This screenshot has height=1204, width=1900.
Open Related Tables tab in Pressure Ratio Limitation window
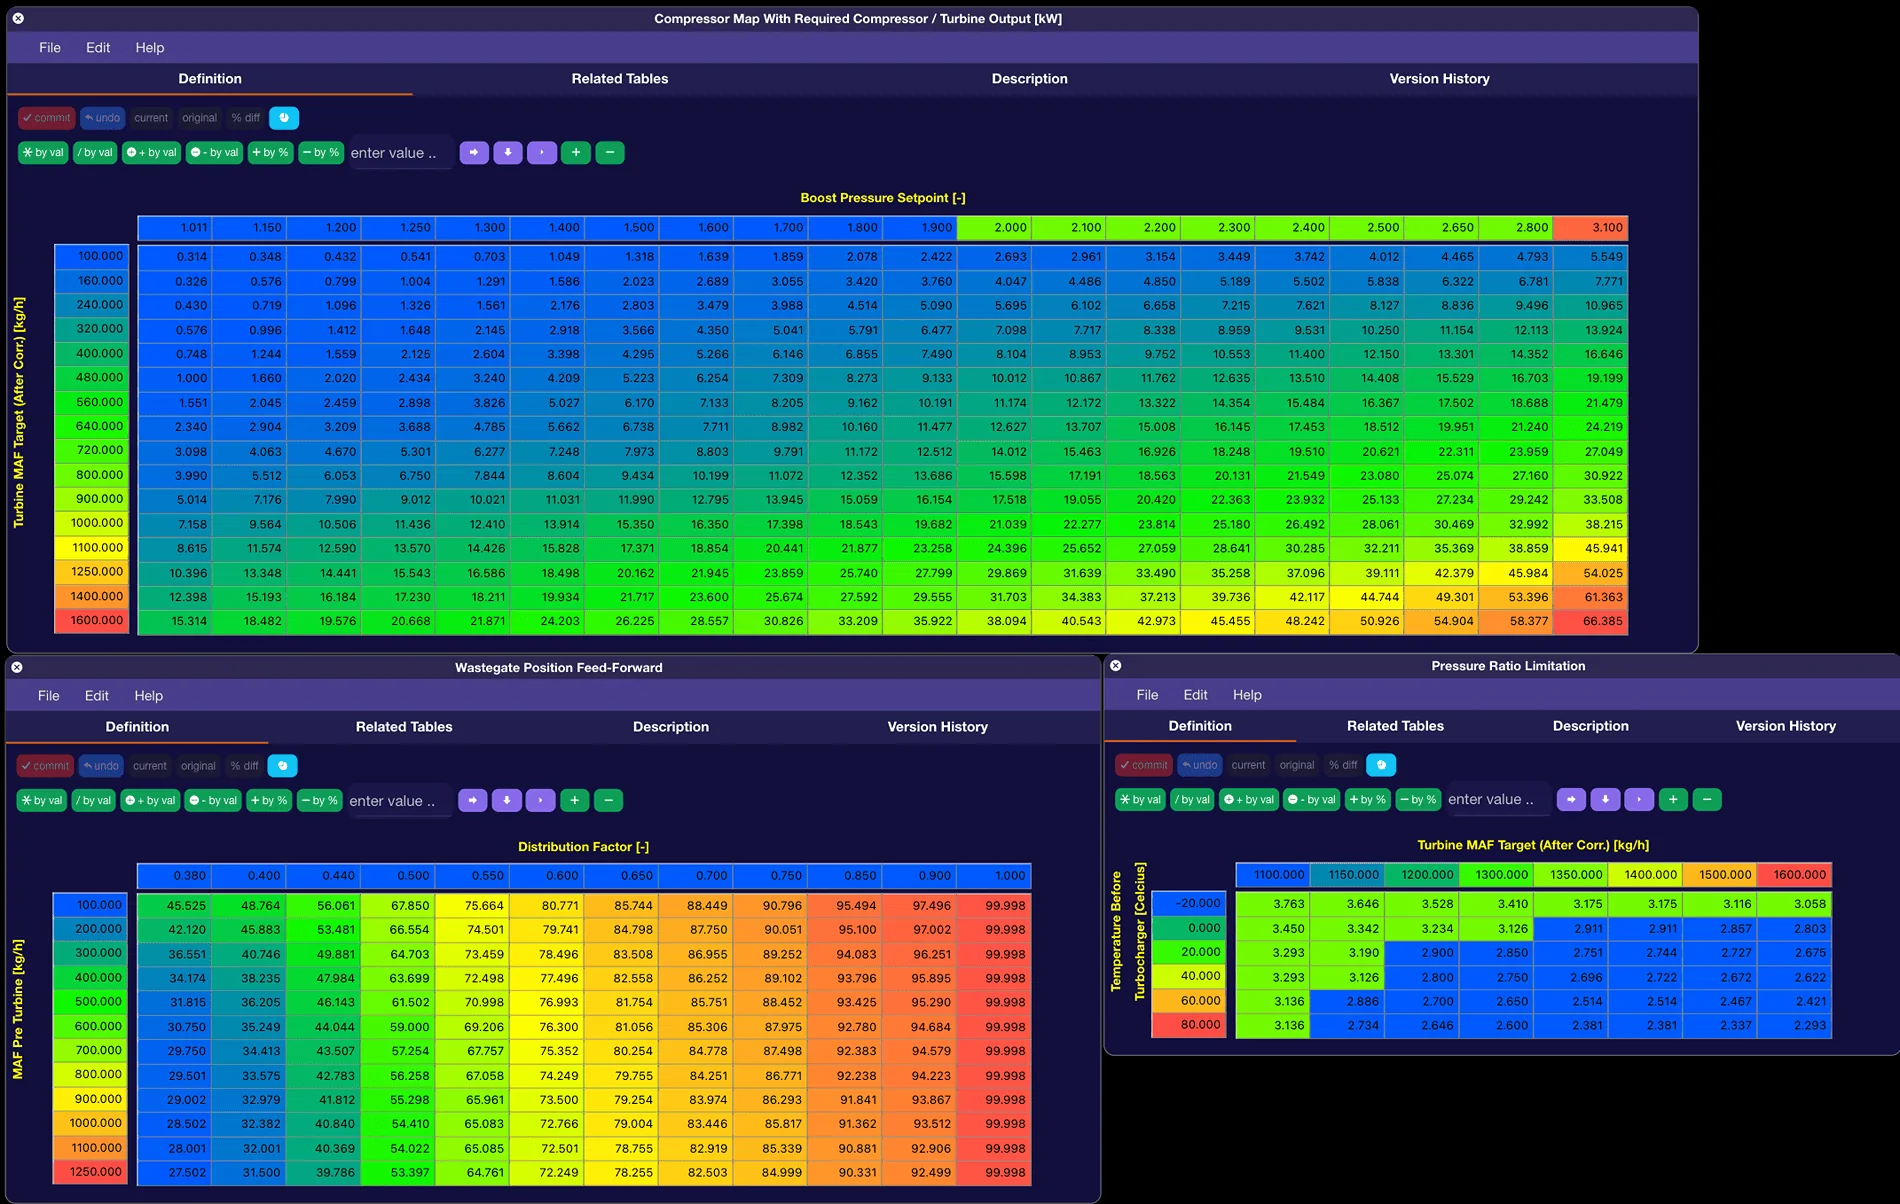point(1395,726)
